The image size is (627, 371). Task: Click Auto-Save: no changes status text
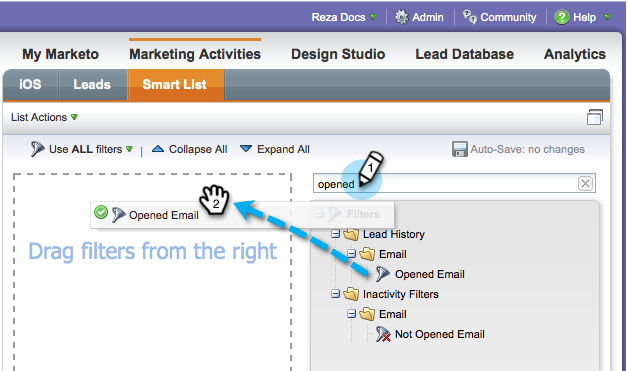tap(527, 149)
